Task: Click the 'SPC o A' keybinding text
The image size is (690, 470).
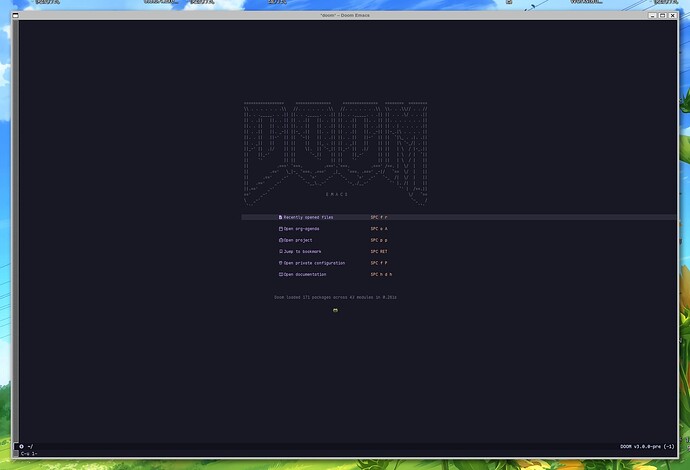Action: [379, 229]
